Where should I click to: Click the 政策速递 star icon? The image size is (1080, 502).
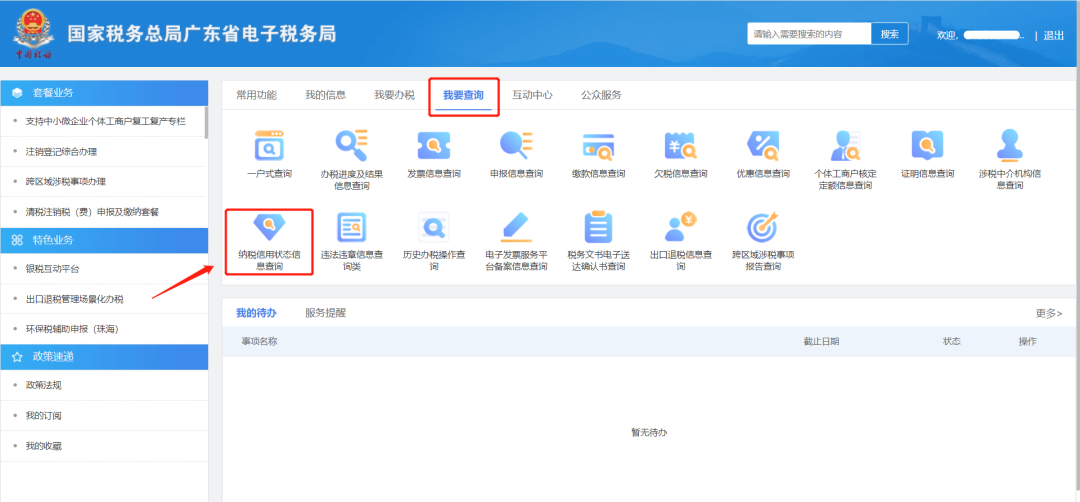coord(17,357)
